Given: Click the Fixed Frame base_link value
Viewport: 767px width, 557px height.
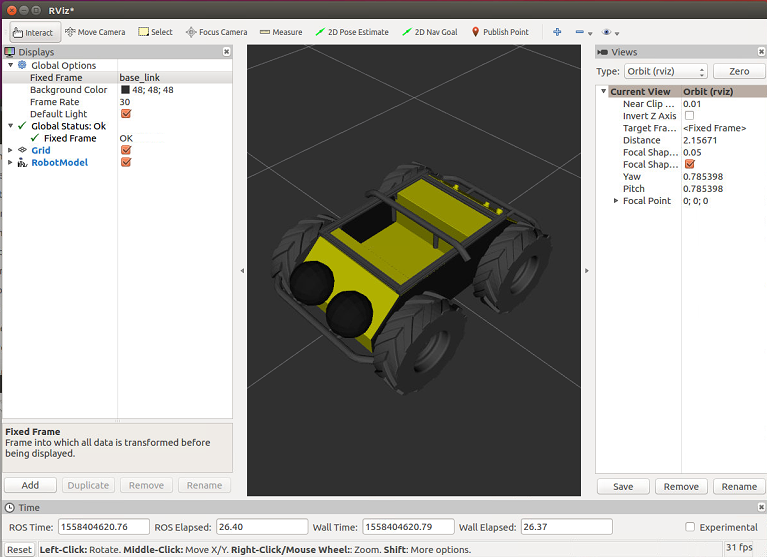Looking at the screenshot, I should (140, 78).
